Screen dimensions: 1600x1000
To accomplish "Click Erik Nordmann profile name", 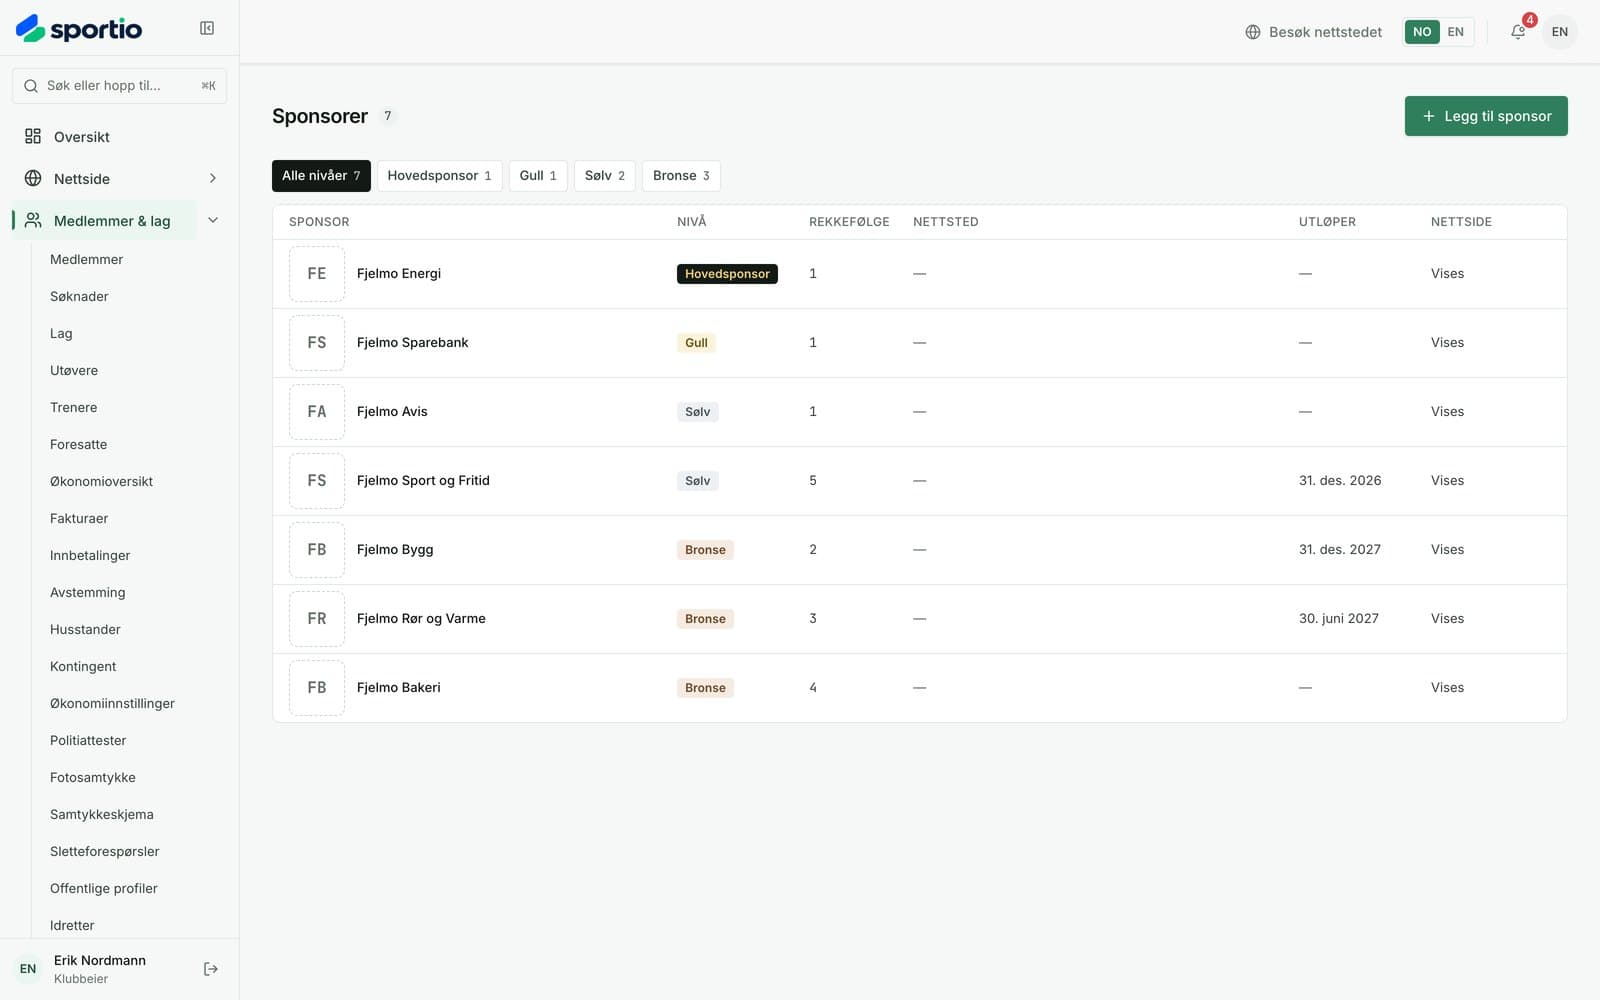I will [100, 960].
